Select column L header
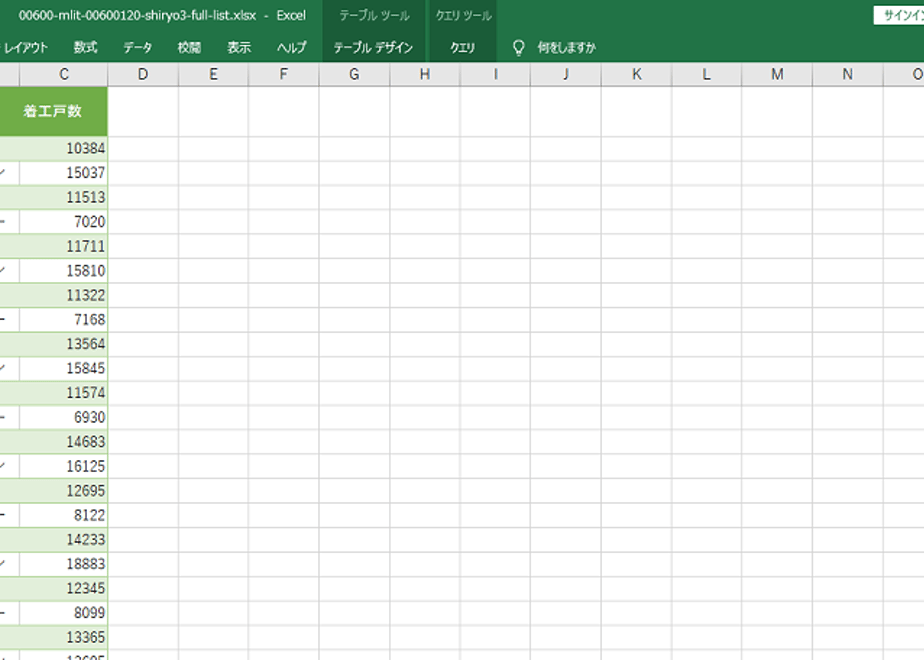924x660 pixels. (707, 74)
